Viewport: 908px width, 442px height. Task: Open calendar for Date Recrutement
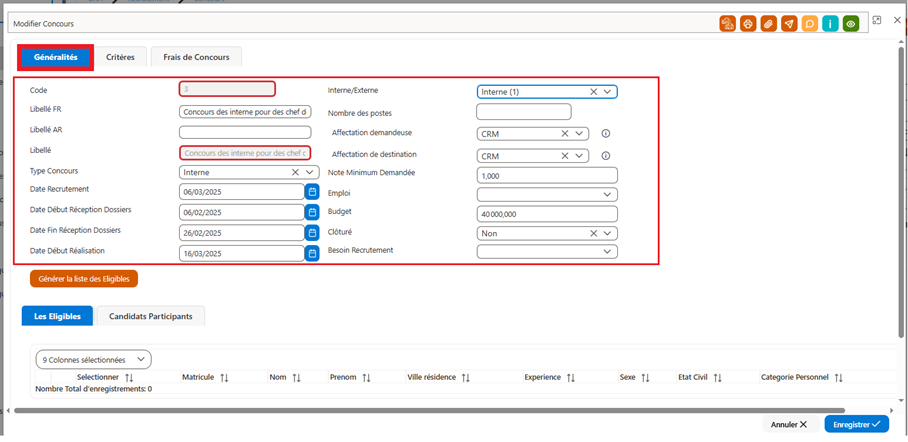coord(312,191)
